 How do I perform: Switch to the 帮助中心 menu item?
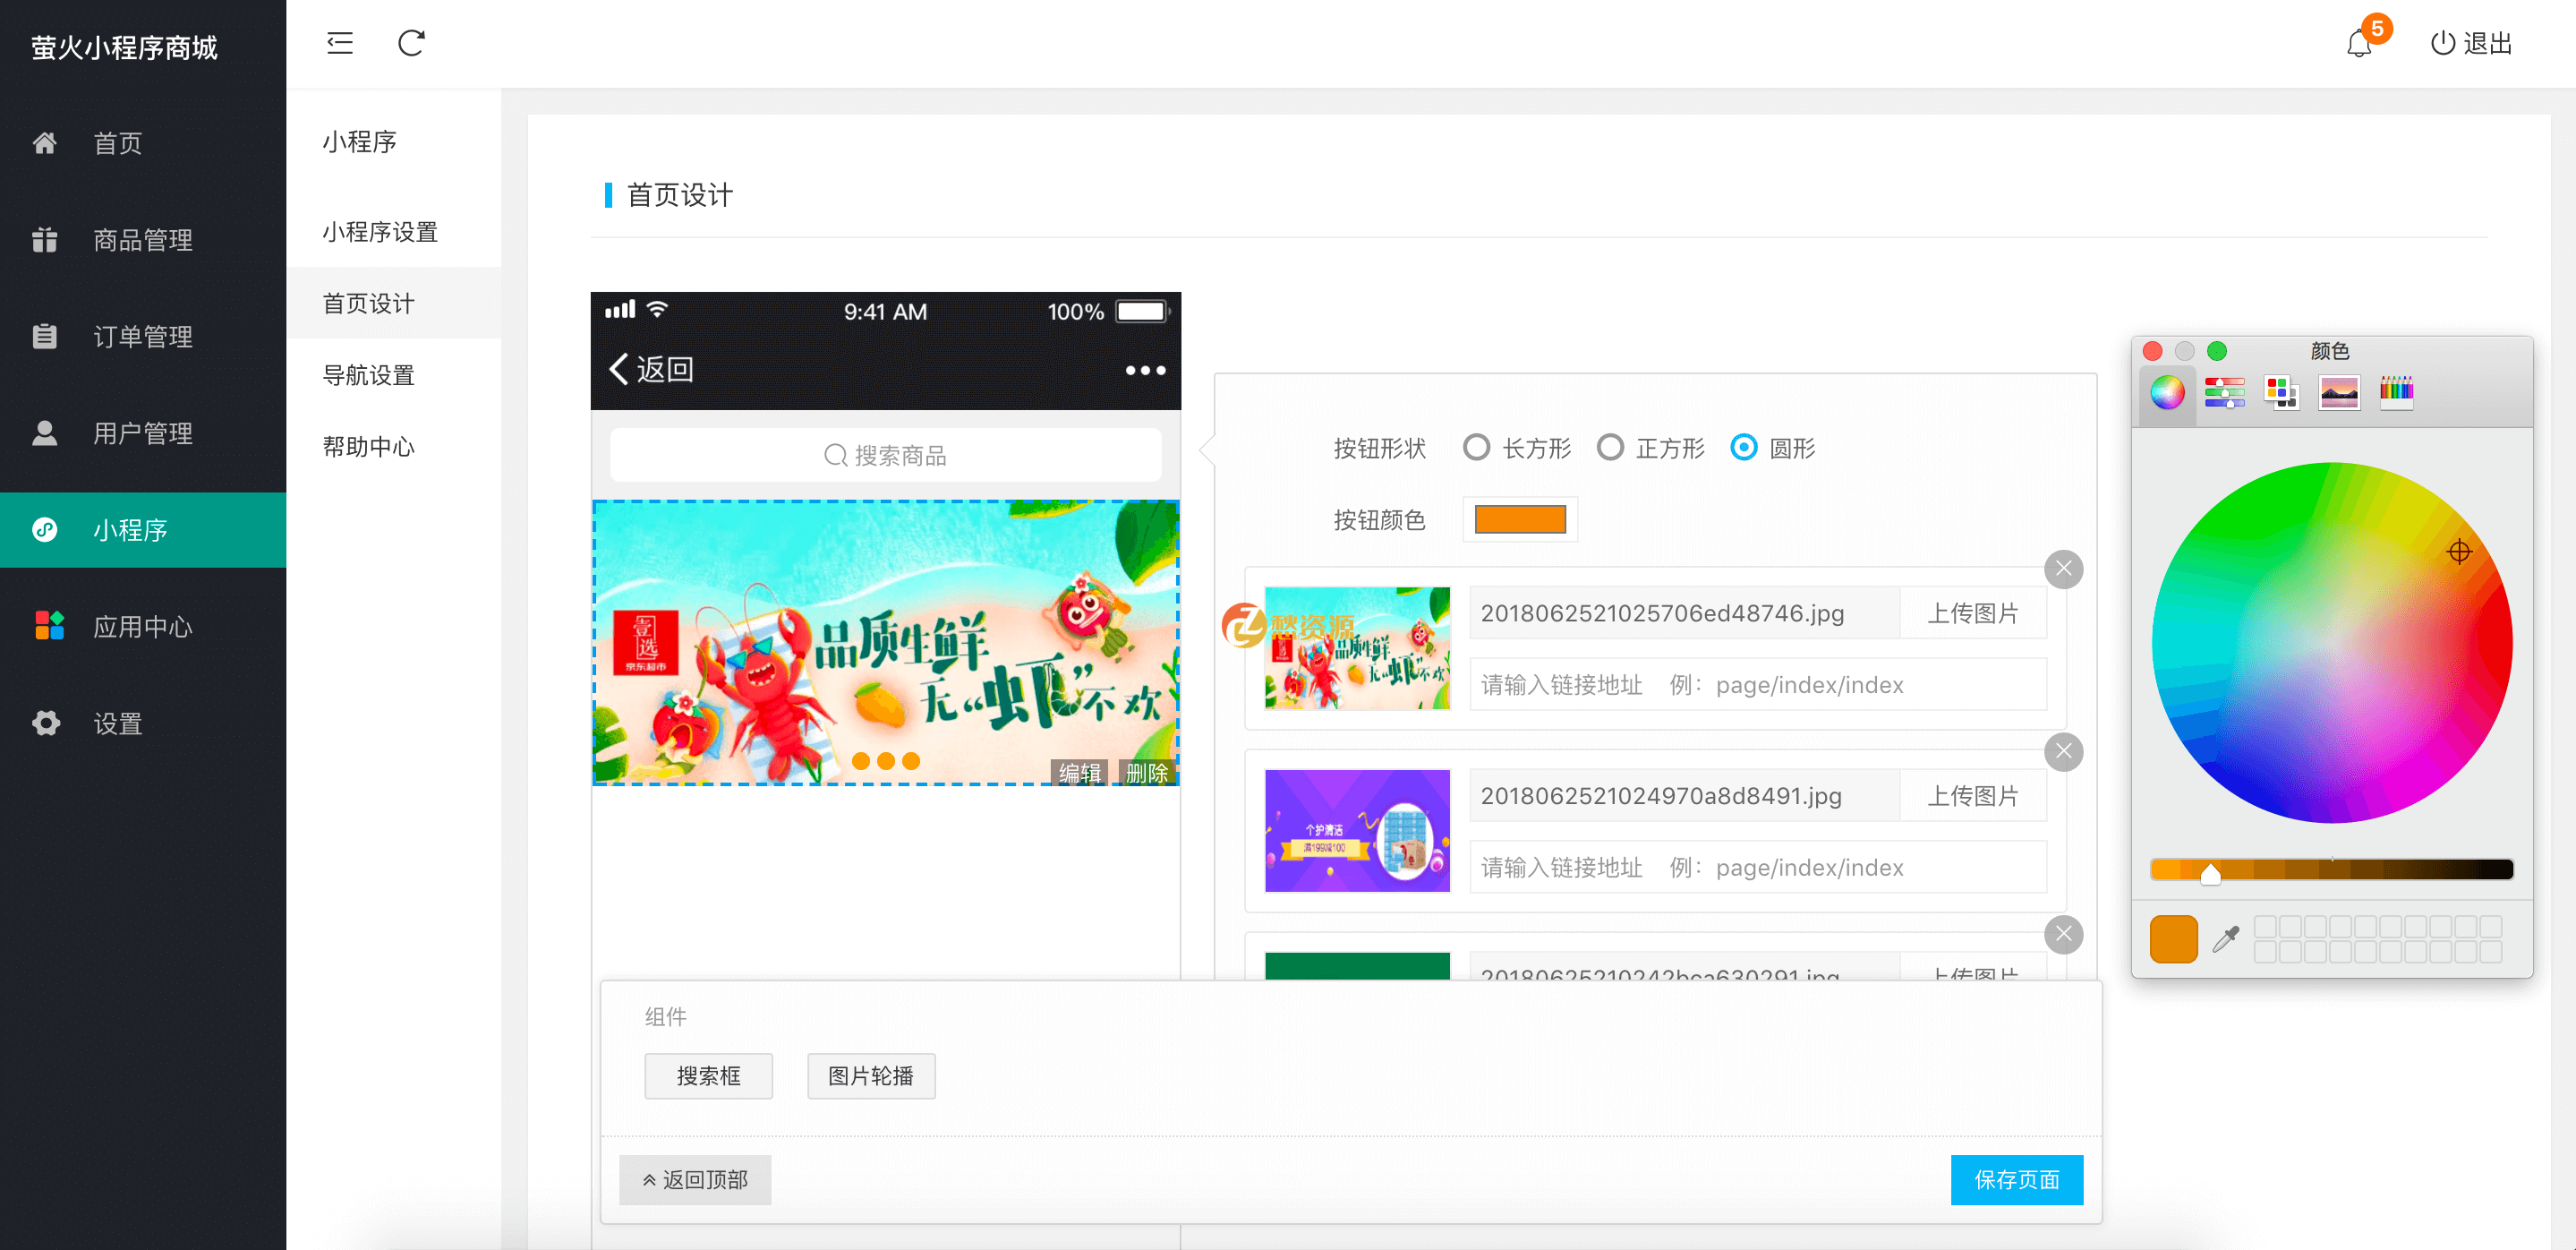pyautogui.click(x=368, y=447)
